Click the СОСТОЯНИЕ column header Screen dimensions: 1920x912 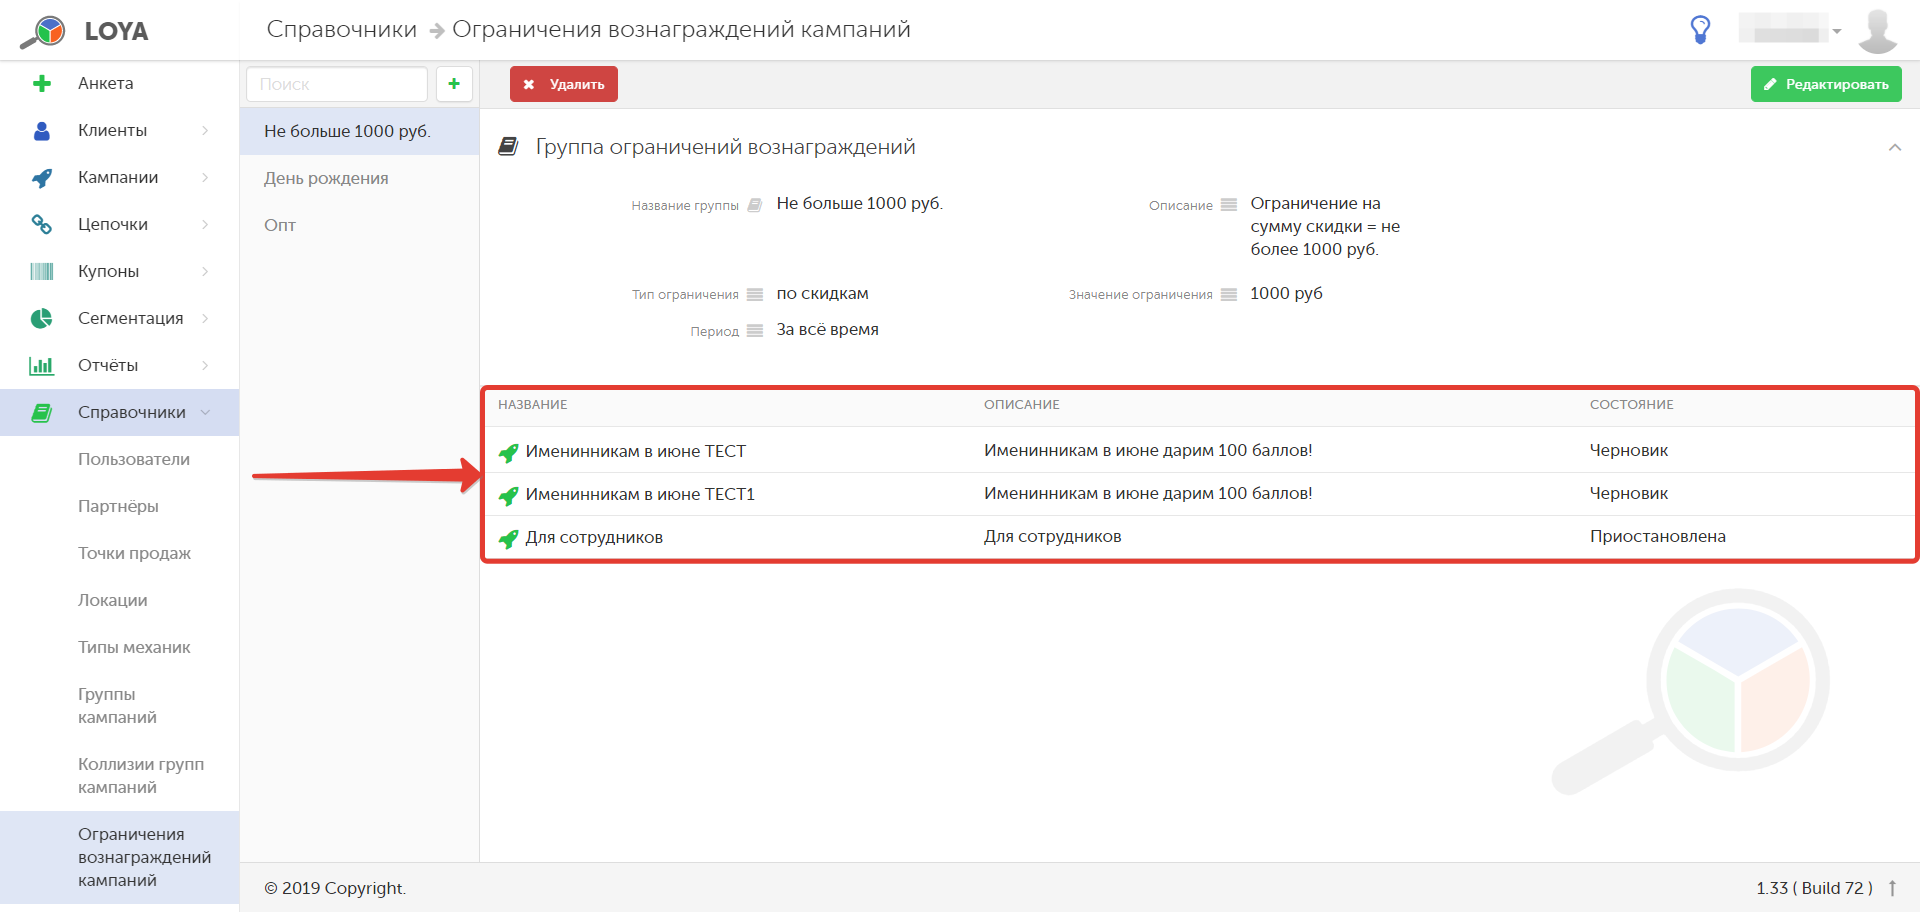pyautogui.click(x=1632, y=405)
